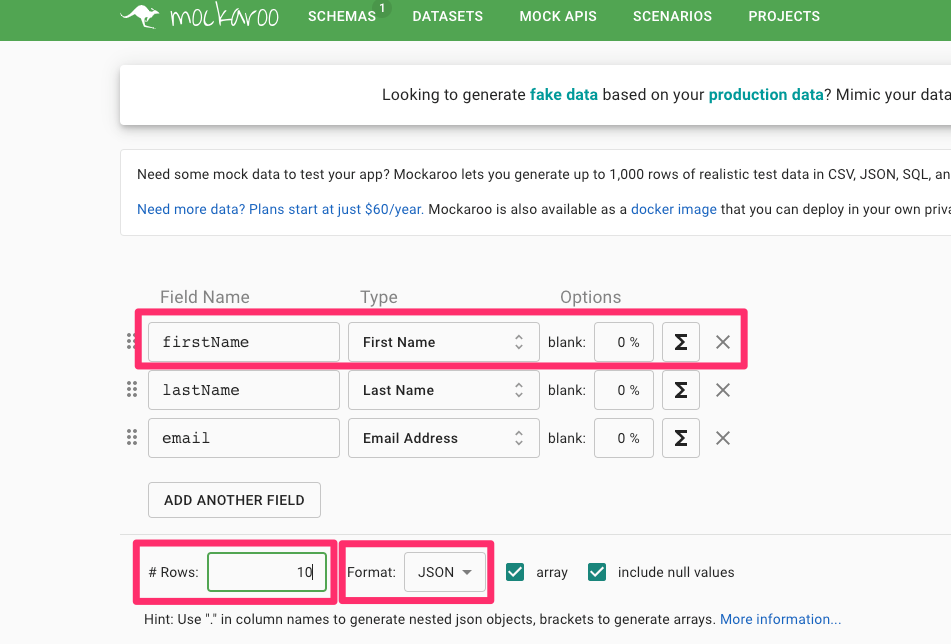Set blank percentage for email
The width and height of the screenshot is (951, 644).
click(623, 438)
